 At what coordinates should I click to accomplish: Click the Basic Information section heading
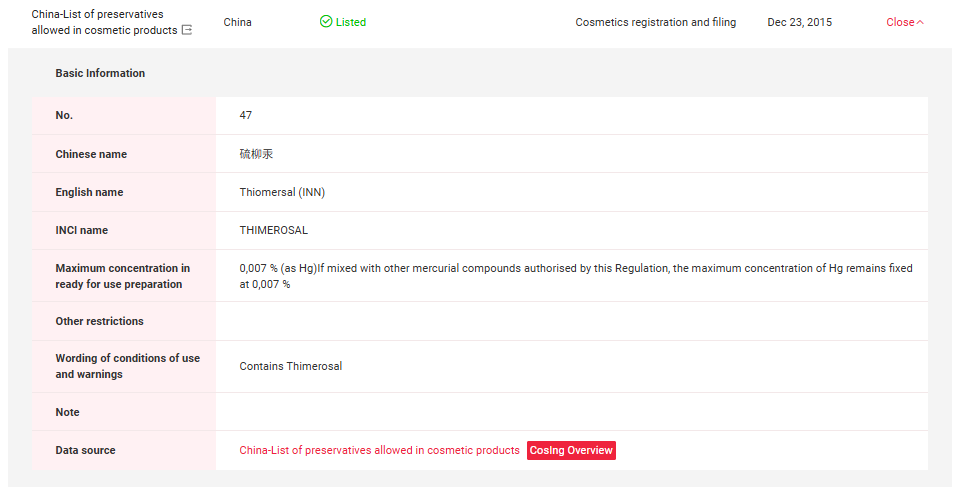(100, 73)
